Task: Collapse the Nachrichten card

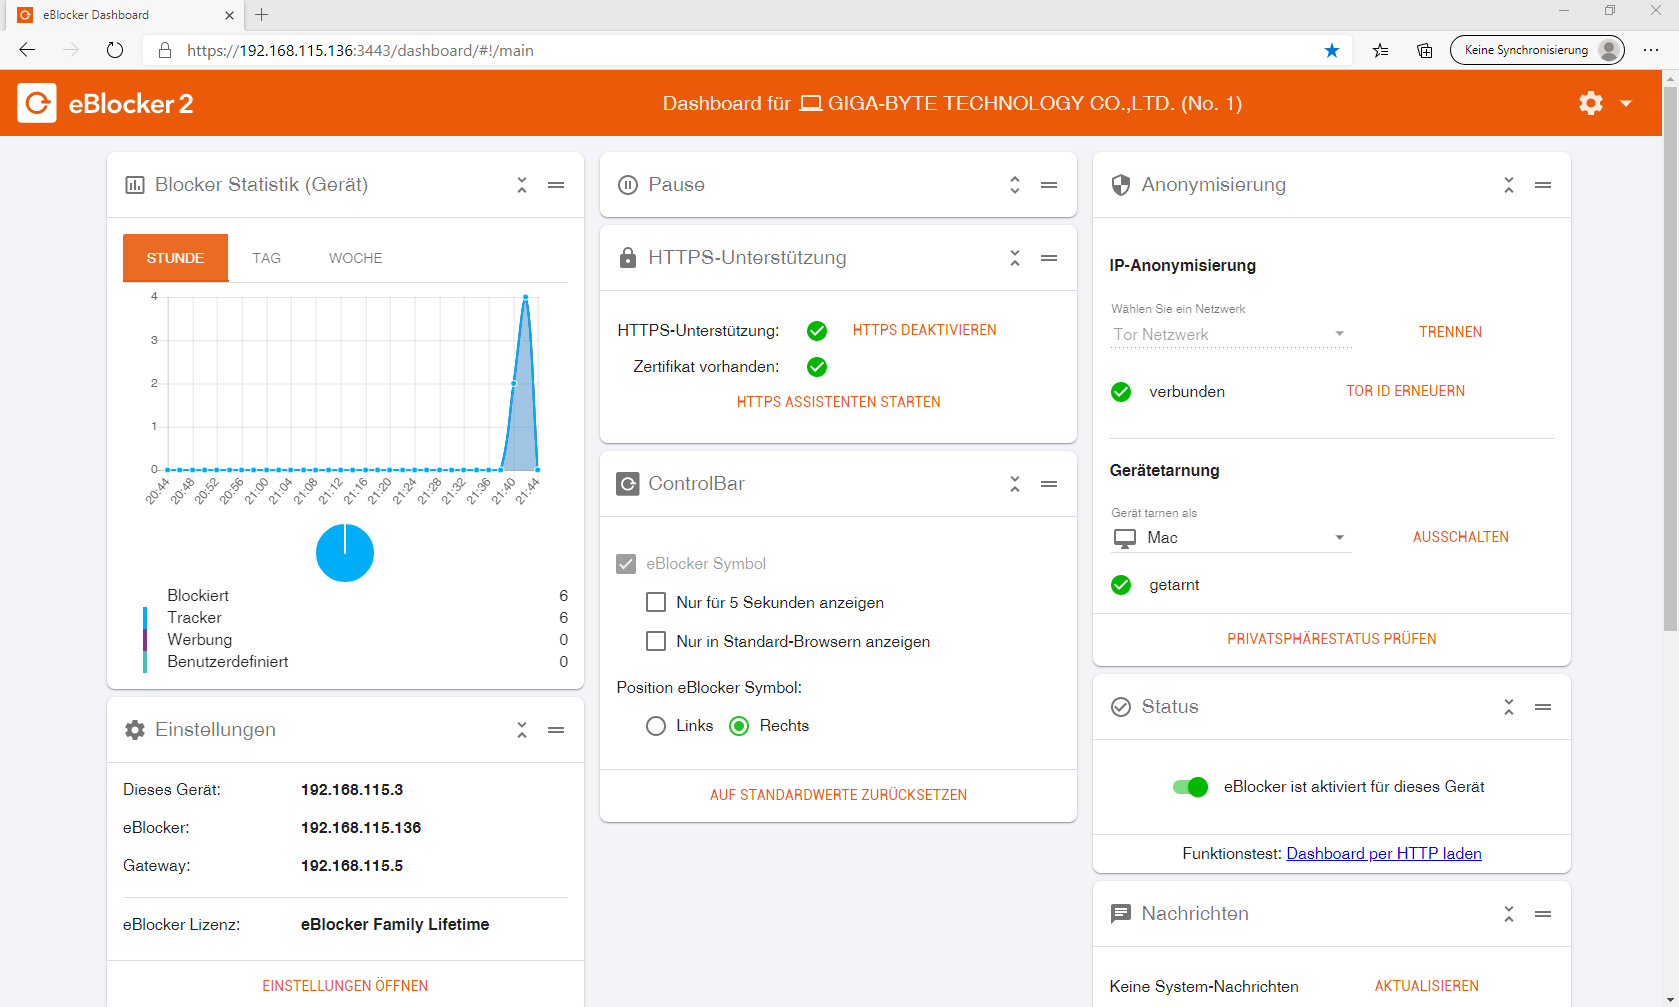Action: point(1509,914)
